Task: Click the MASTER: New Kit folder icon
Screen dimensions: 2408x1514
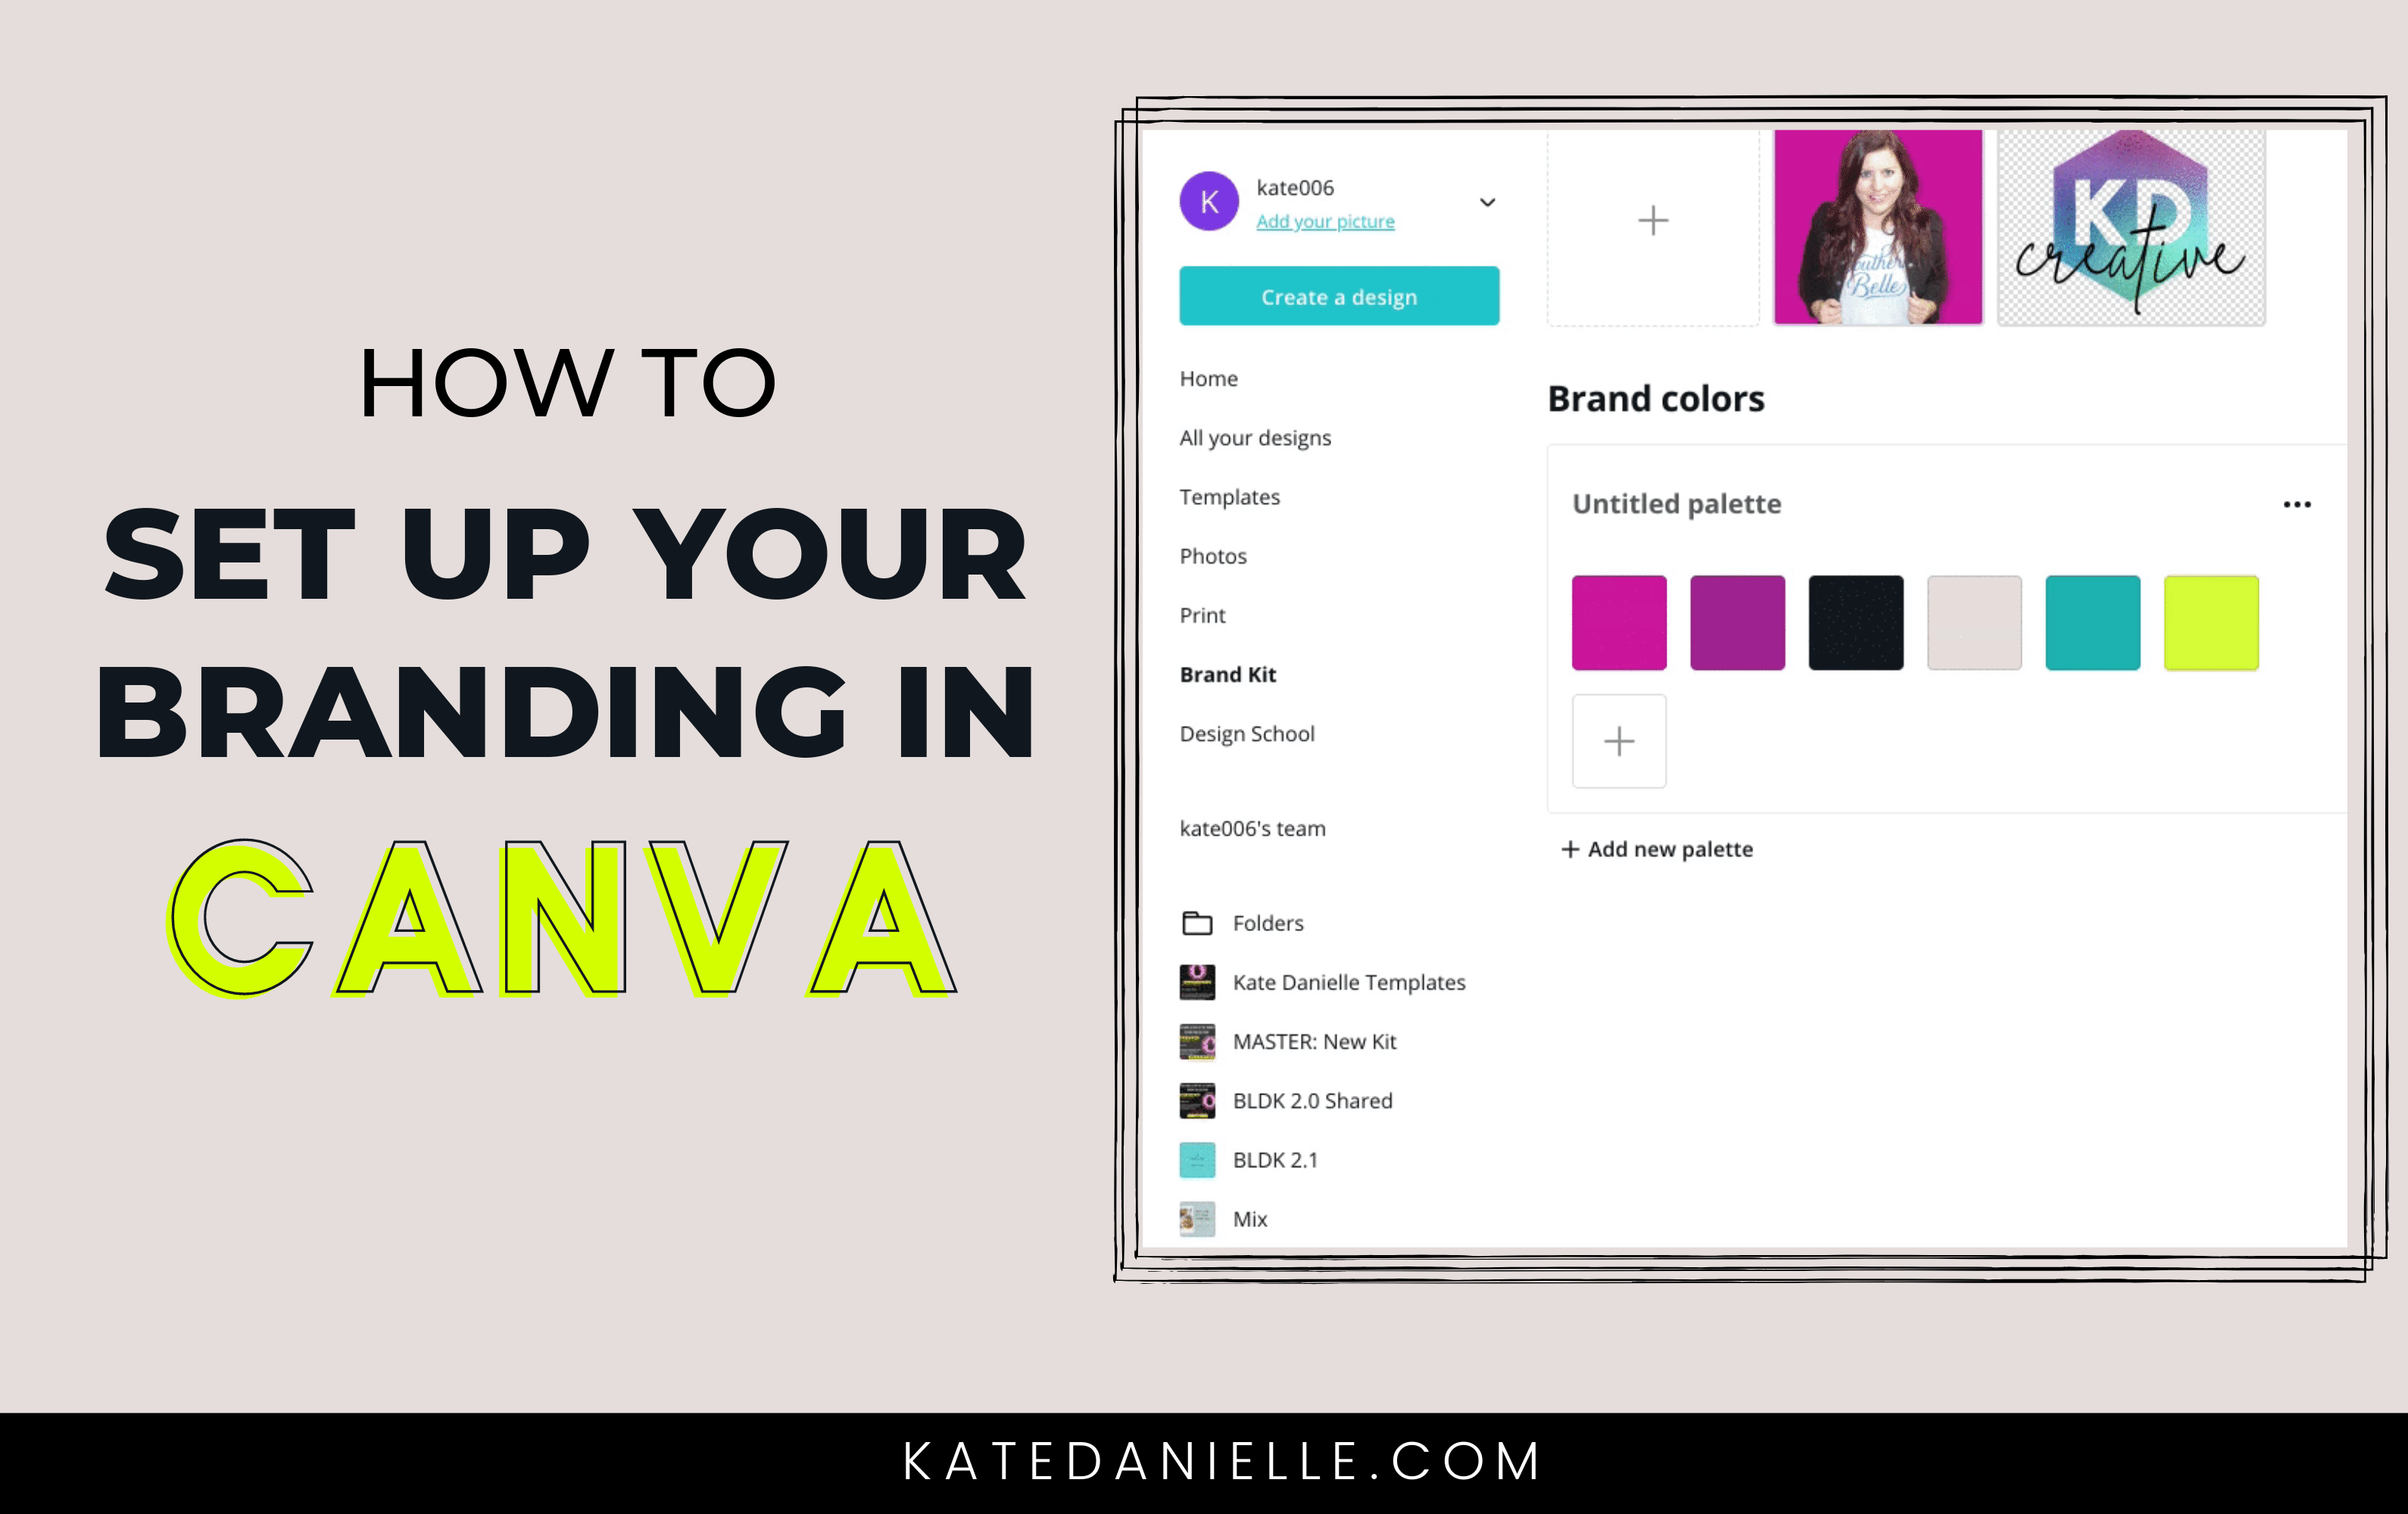Action: click(x=1197, y=1042)
